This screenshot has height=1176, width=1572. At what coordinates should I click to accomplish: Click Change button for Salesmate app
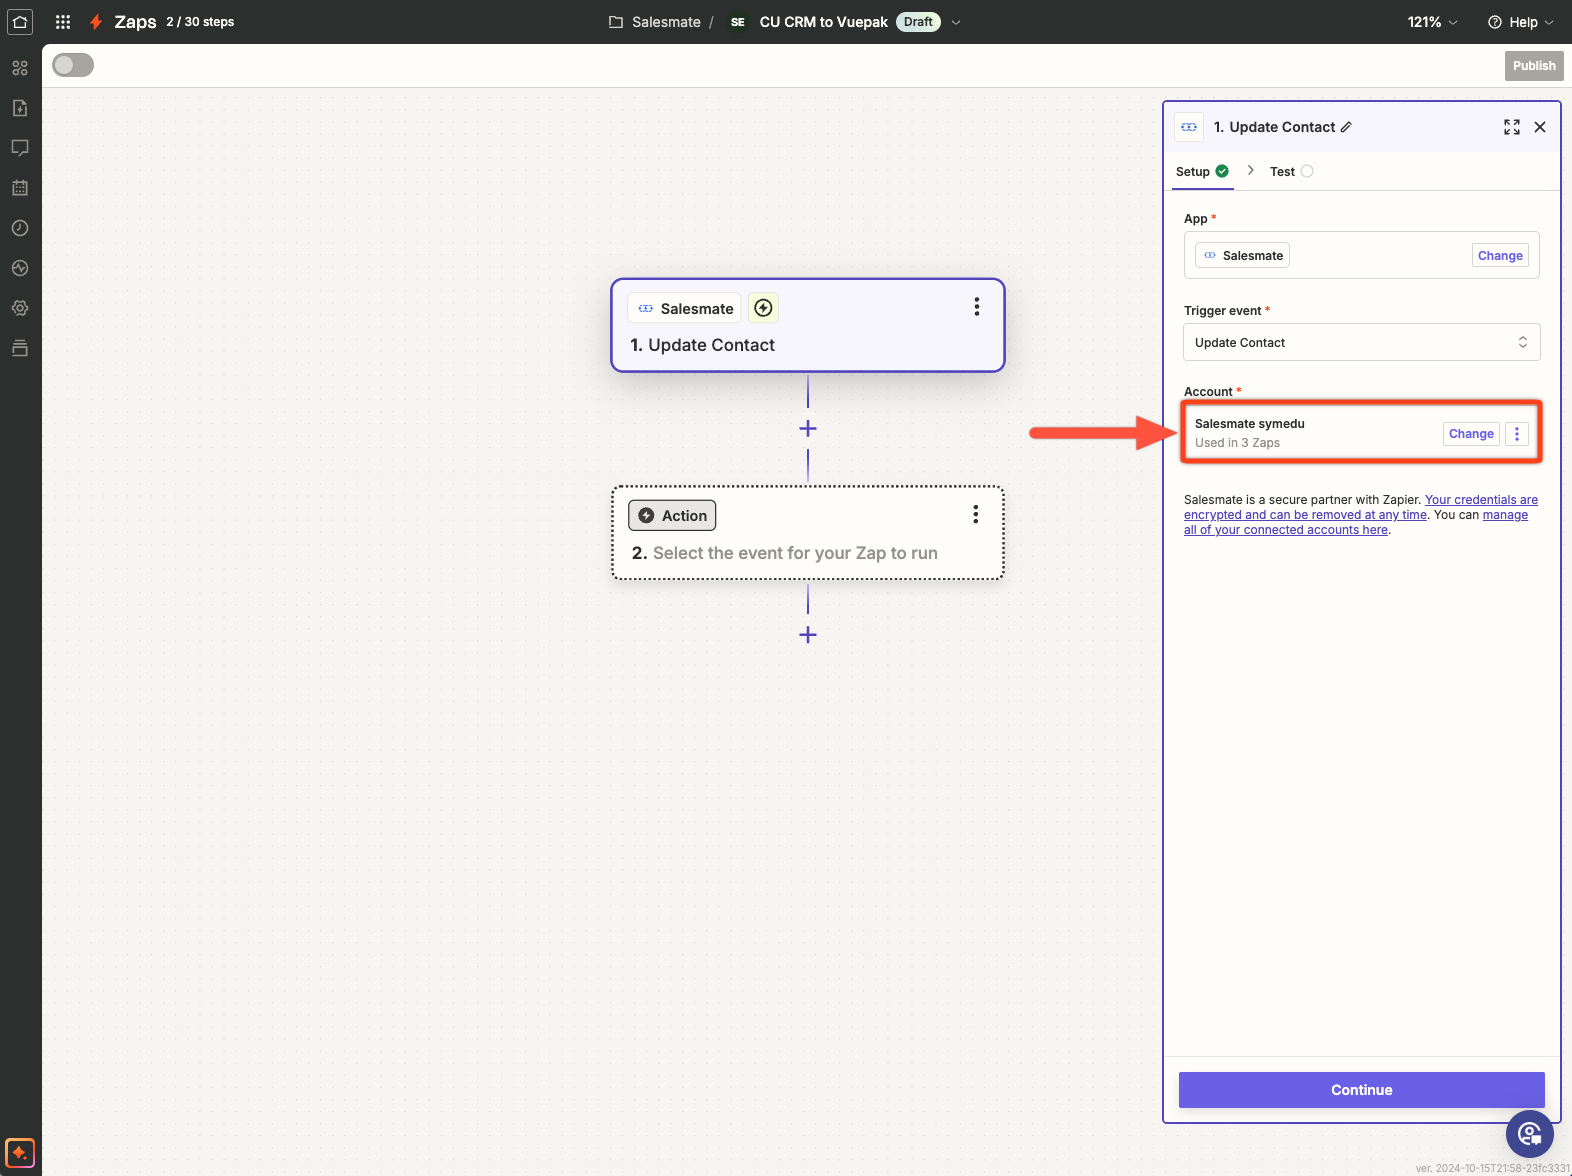coord(1499,256)
